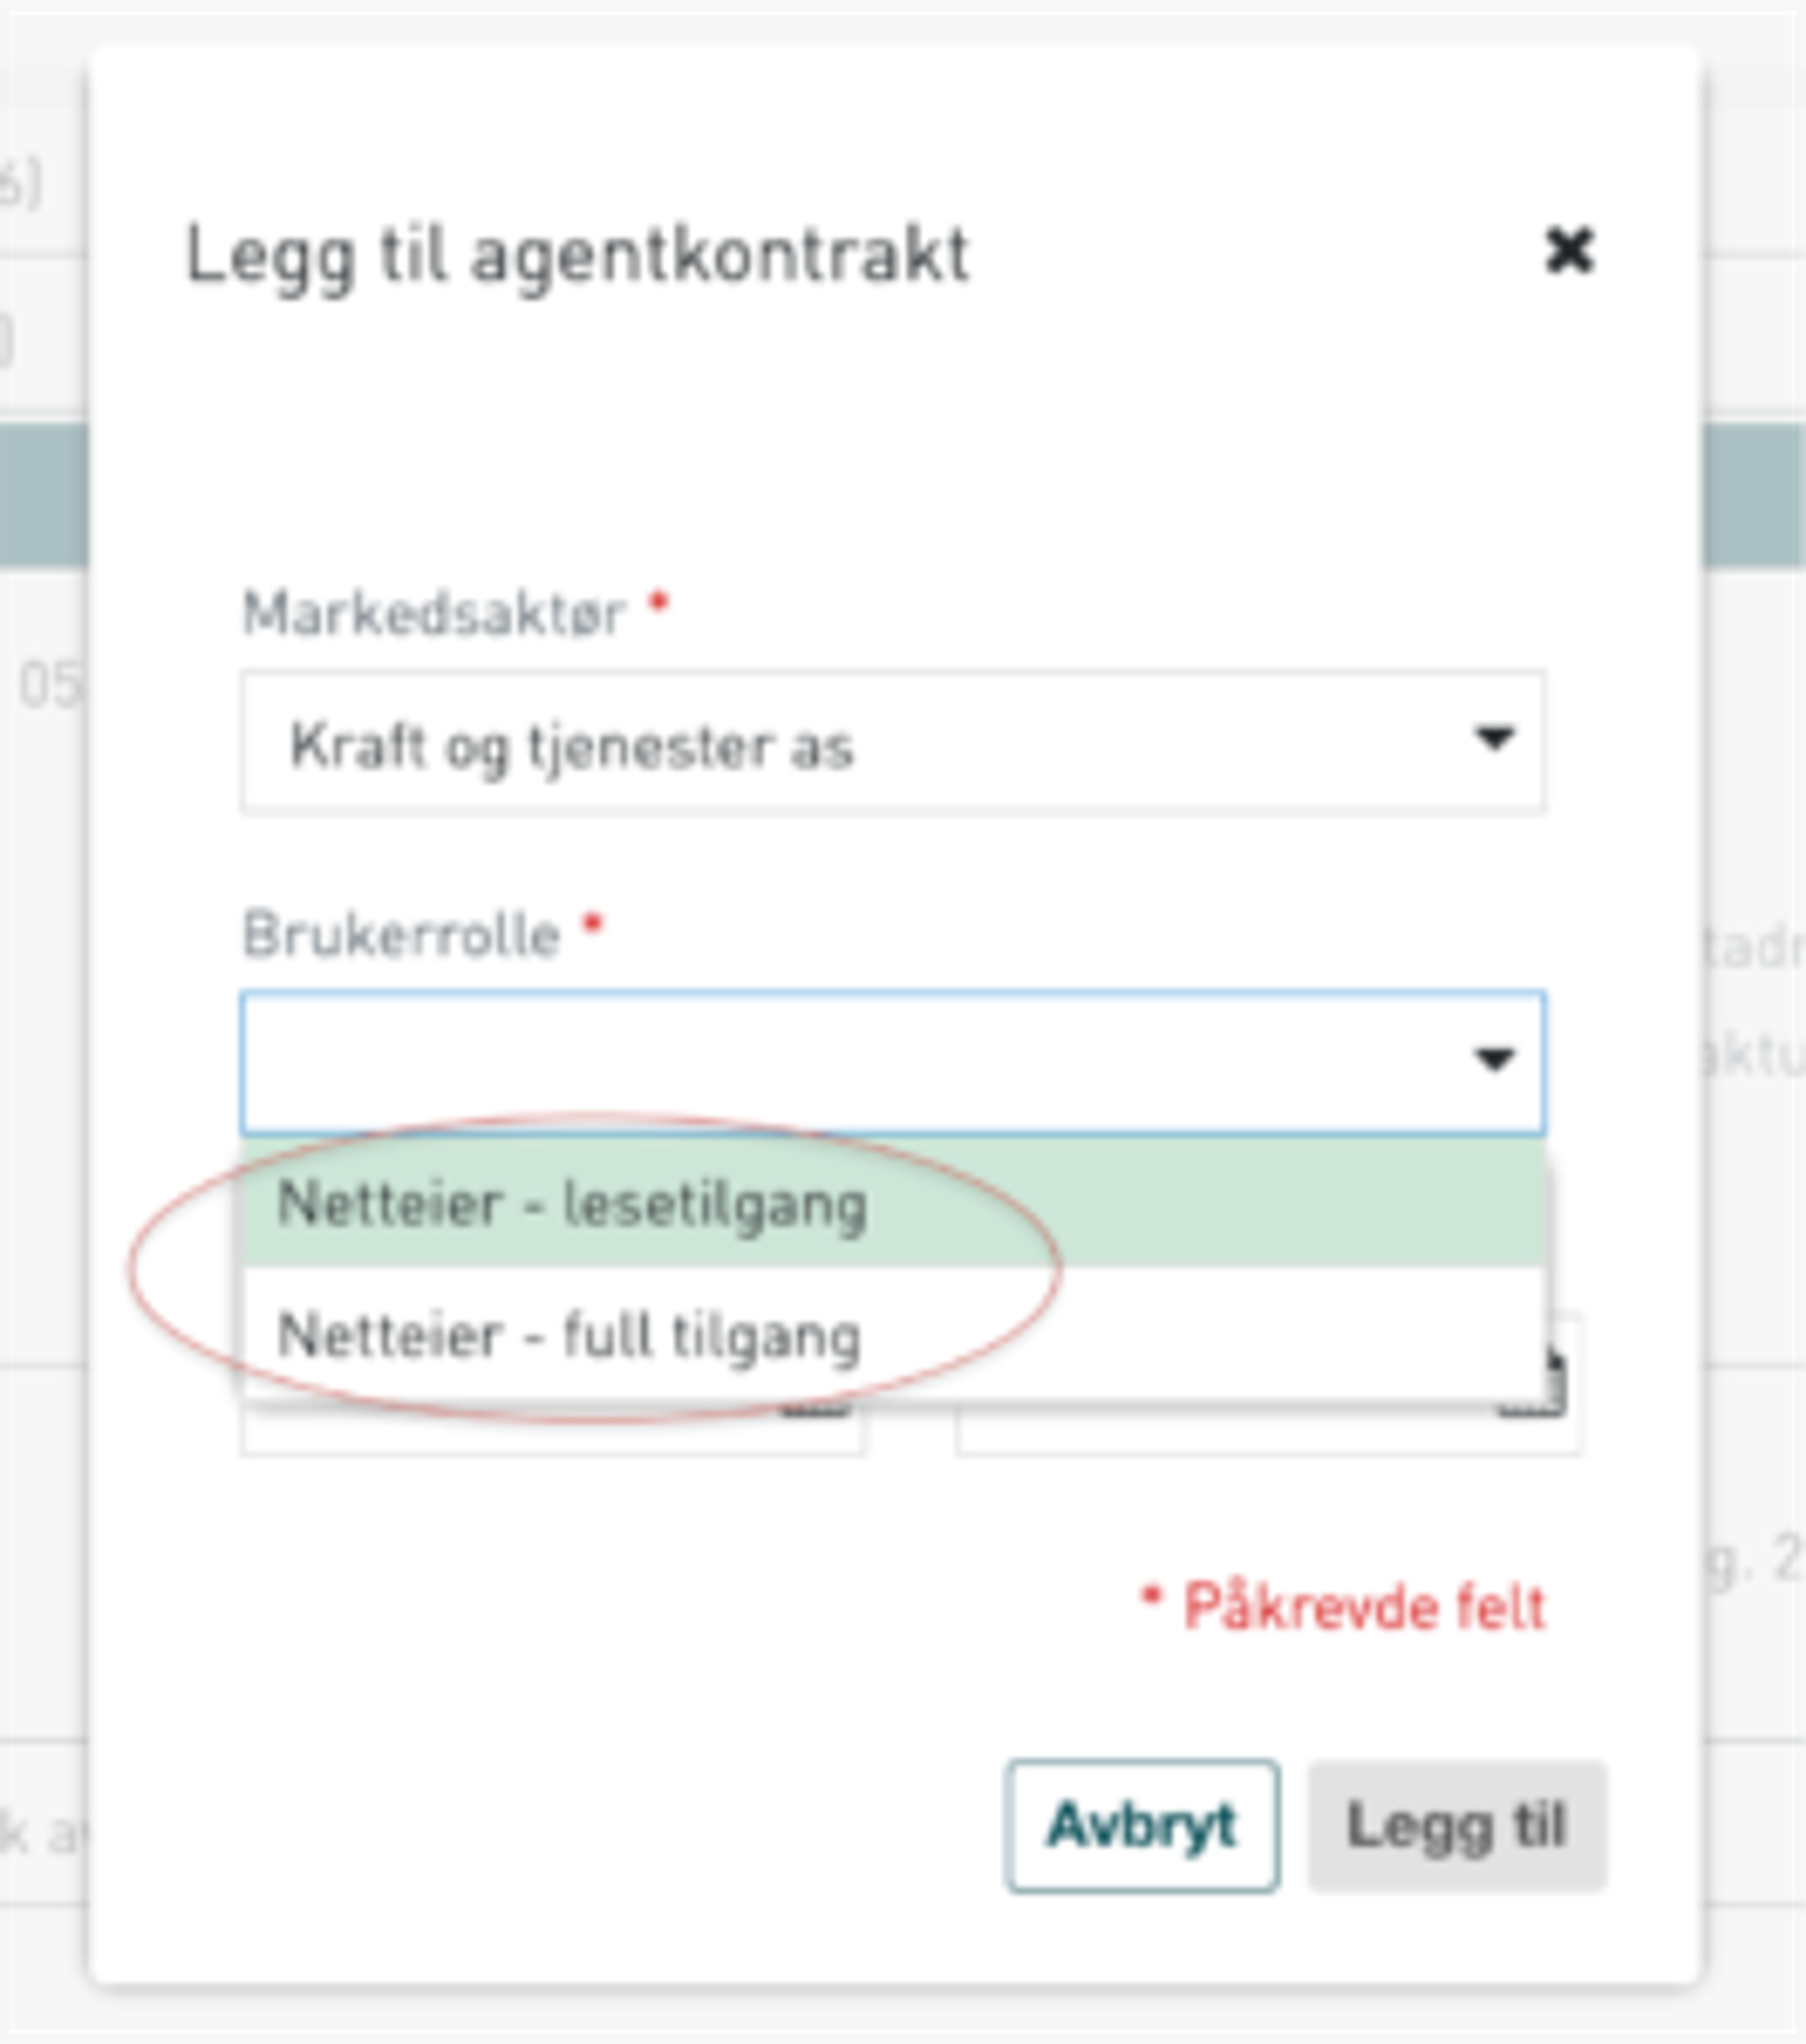This screenshot has width=1806, height=2044.
Task: Collapse the Brukerrolle dropdown arrow
Action: point(1494,1059)
